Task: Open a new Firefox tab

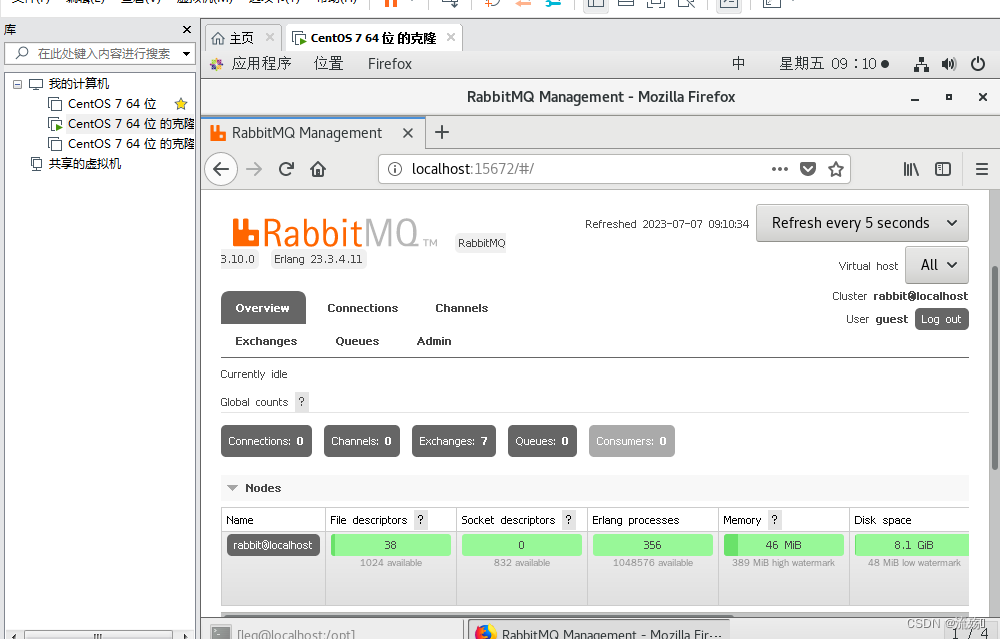Action: click(x=441, y=132)
